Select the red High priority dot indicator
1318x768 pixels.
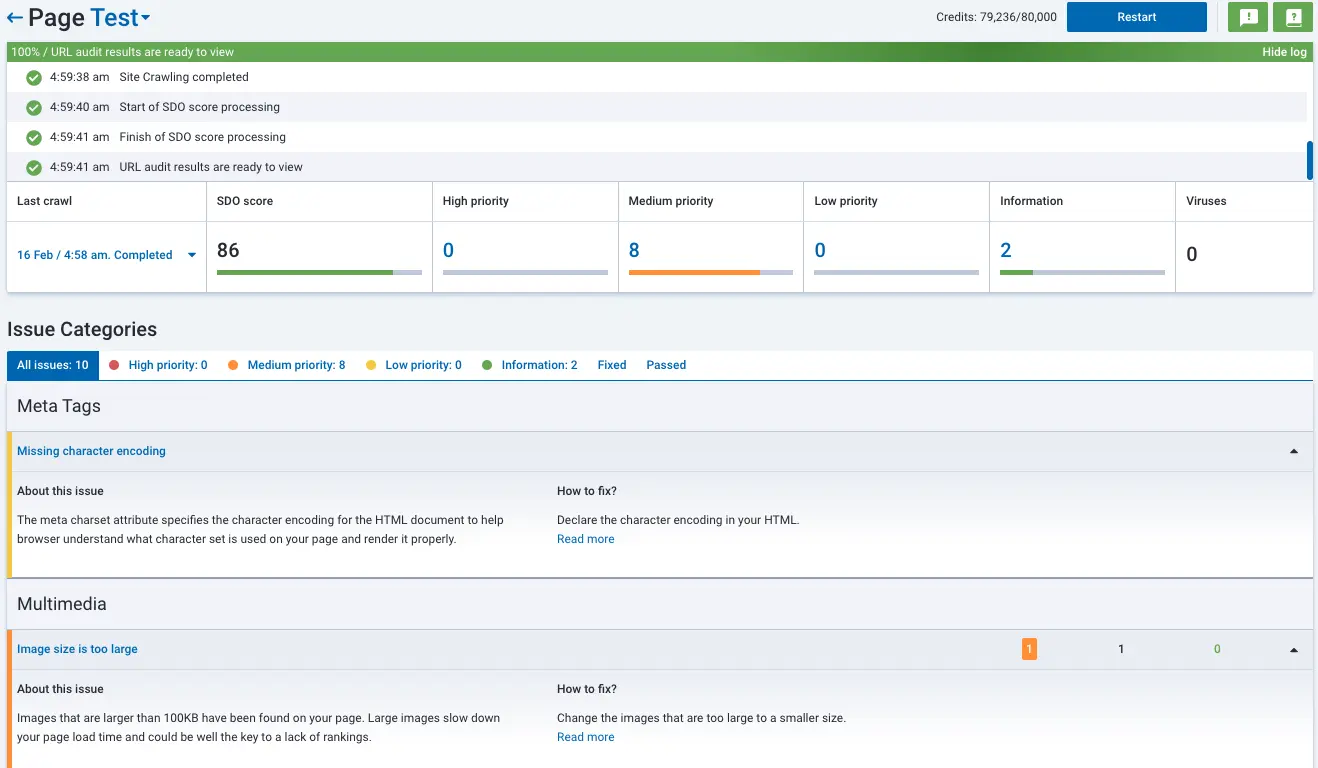(114, 365)
